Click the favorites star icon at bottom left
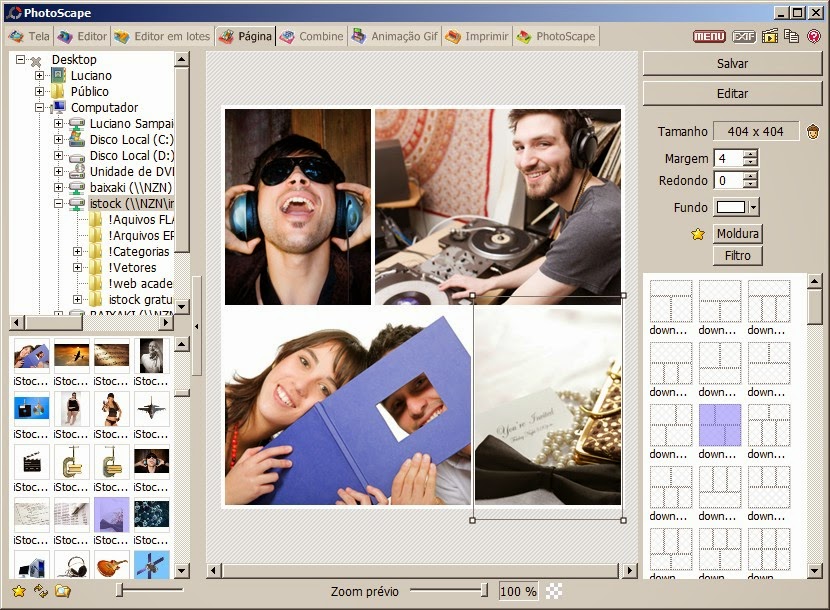The width and height of the screenshot is (830, 610). pyautogui.click(x=19, y=591)
